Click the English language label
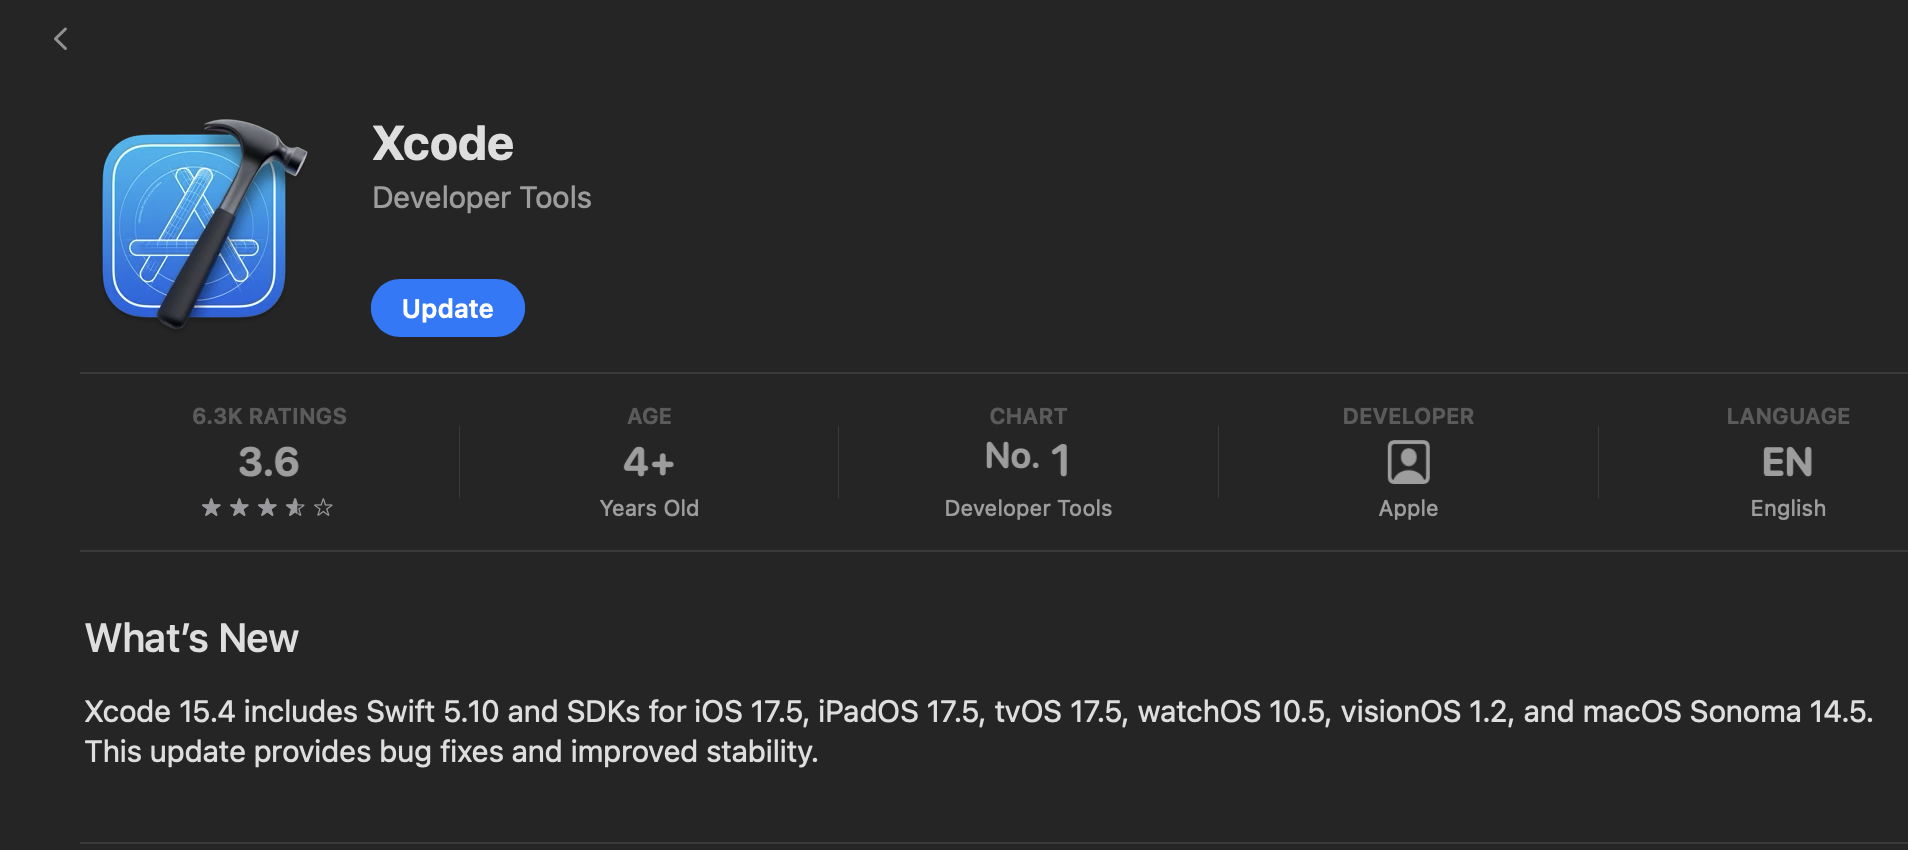Image resolution: width=1908 pixels, height=850 pixels. pos(1787,508)
